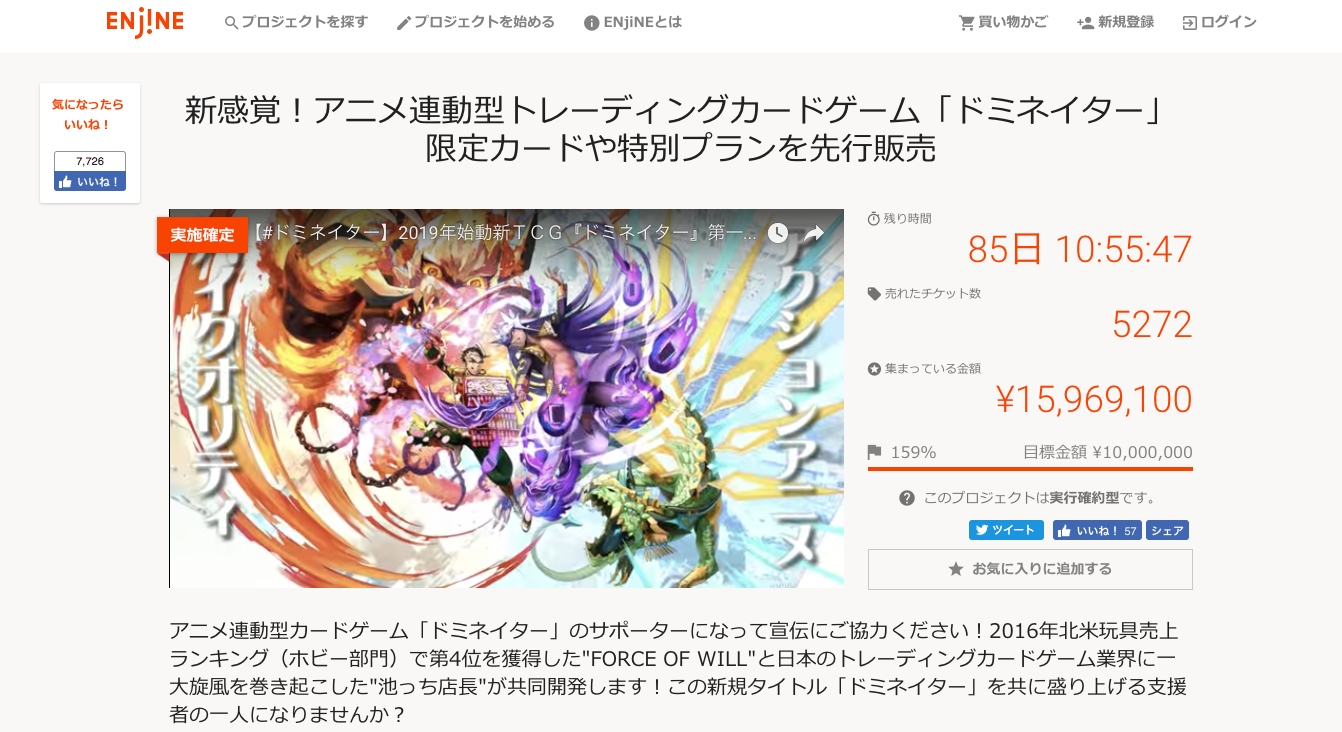Open the shopping cart 買い物かご icon

click(966, 22)
